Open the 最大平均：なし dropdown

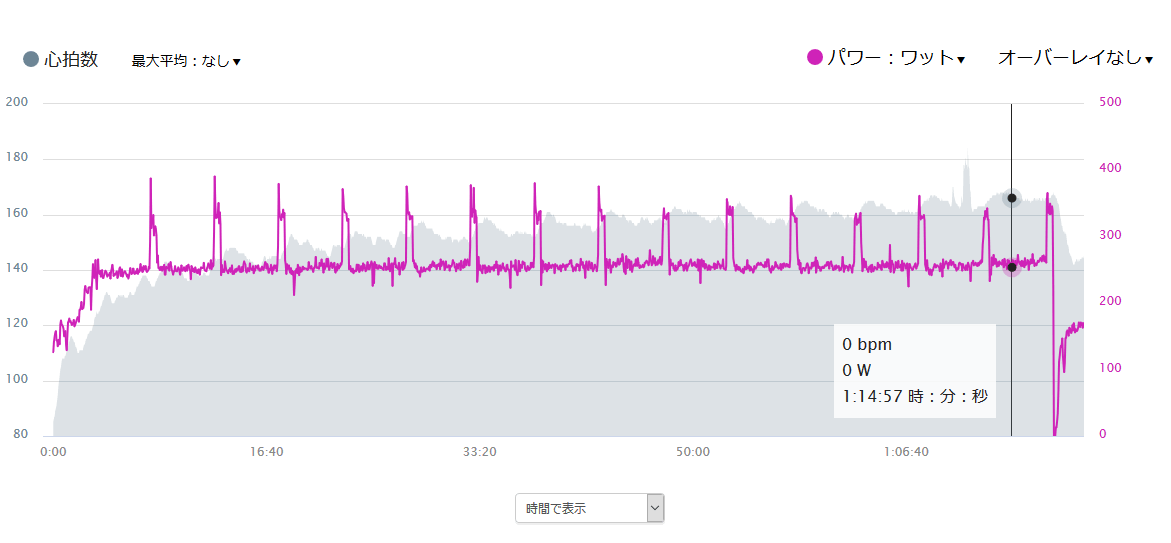[186, 61]
